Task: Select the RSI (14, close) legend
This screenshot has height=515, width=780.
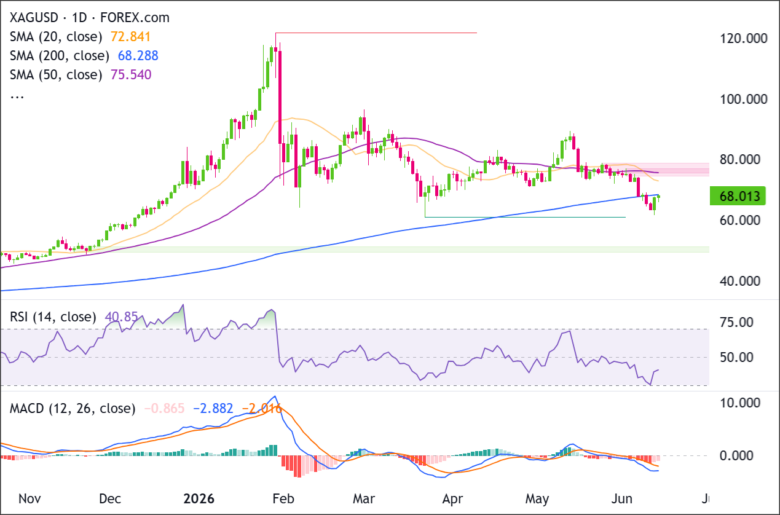Action: pos(53,317)
